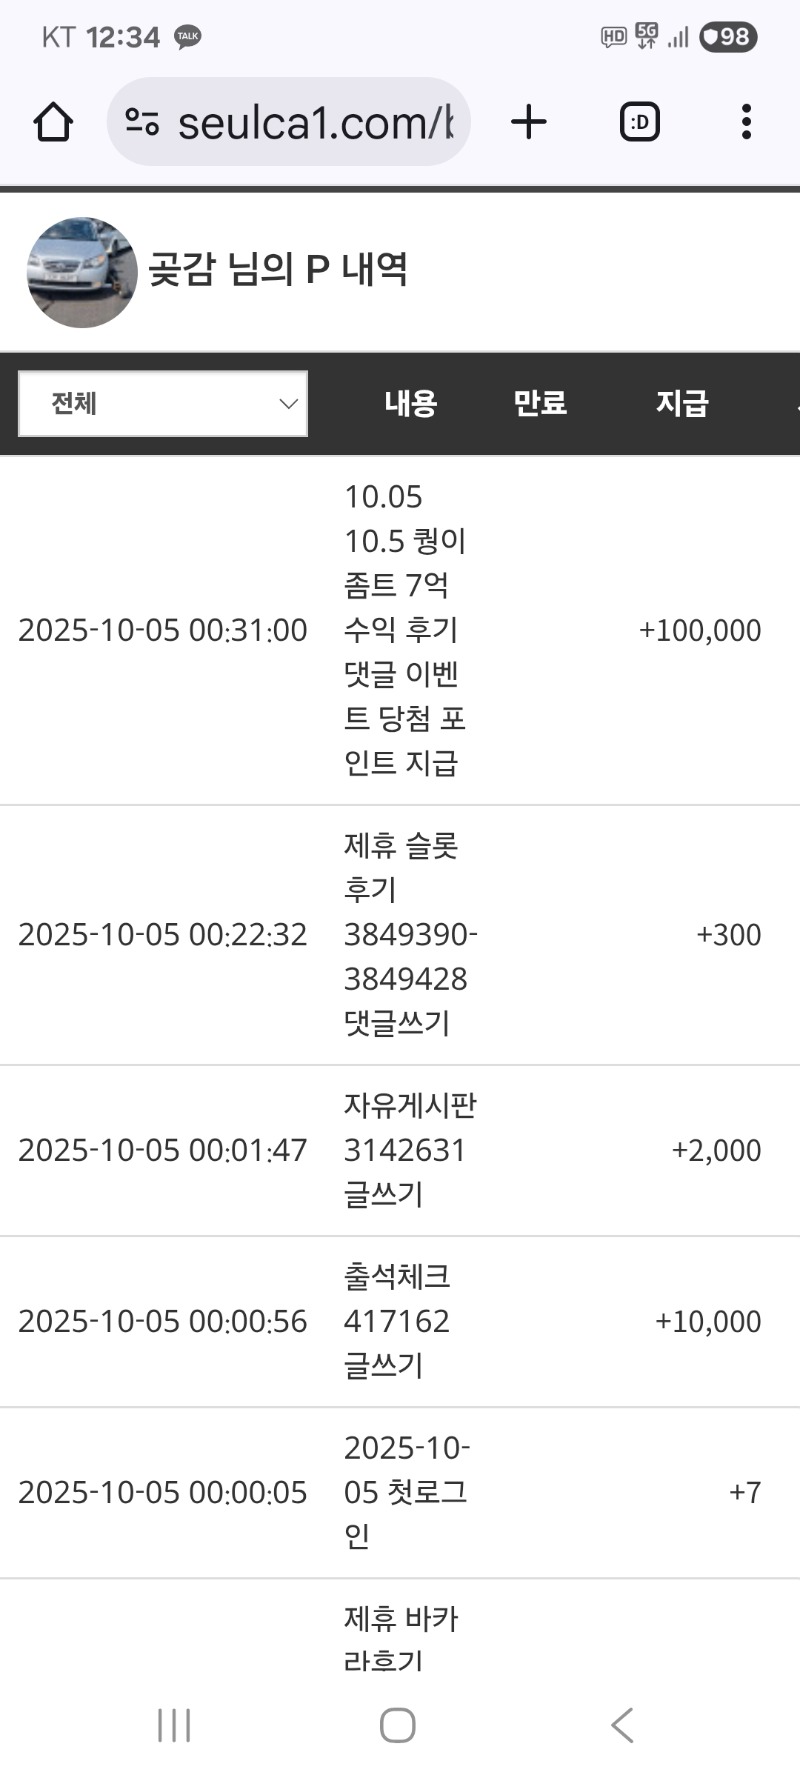Select the 내용 column header

click(411, 403)
